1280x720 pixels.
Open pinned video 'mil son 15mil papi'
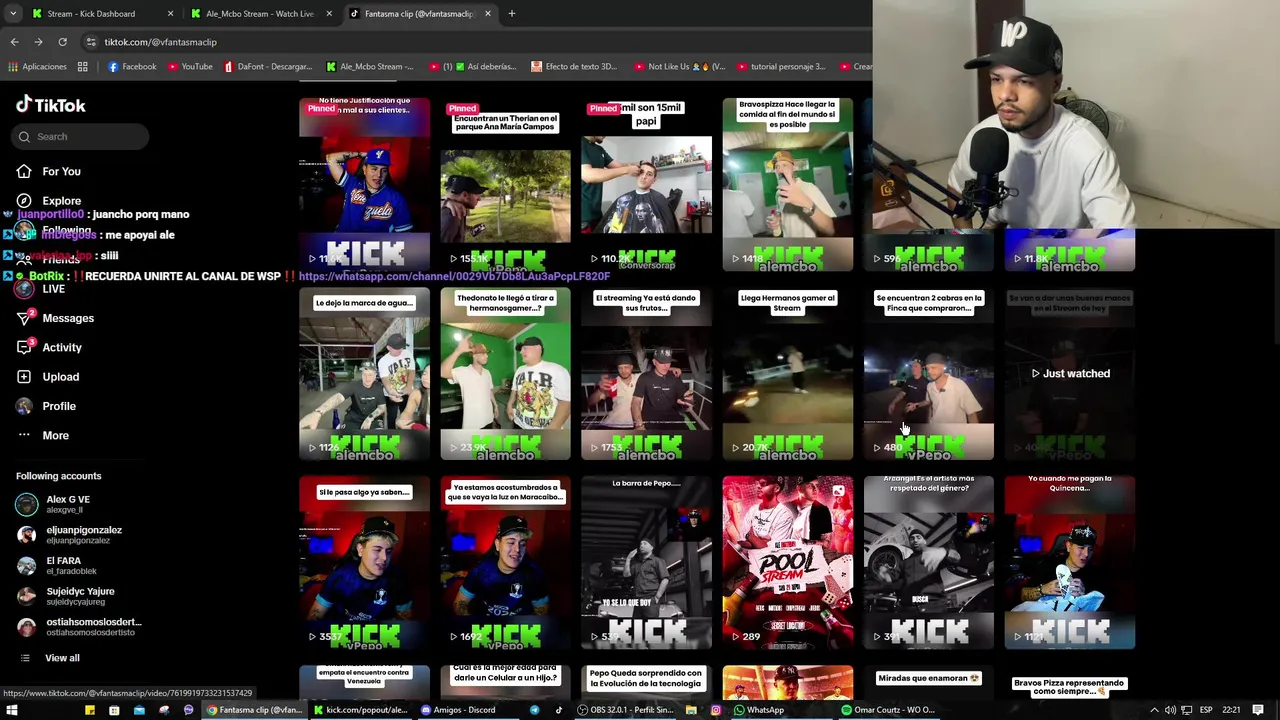point(646,185)
